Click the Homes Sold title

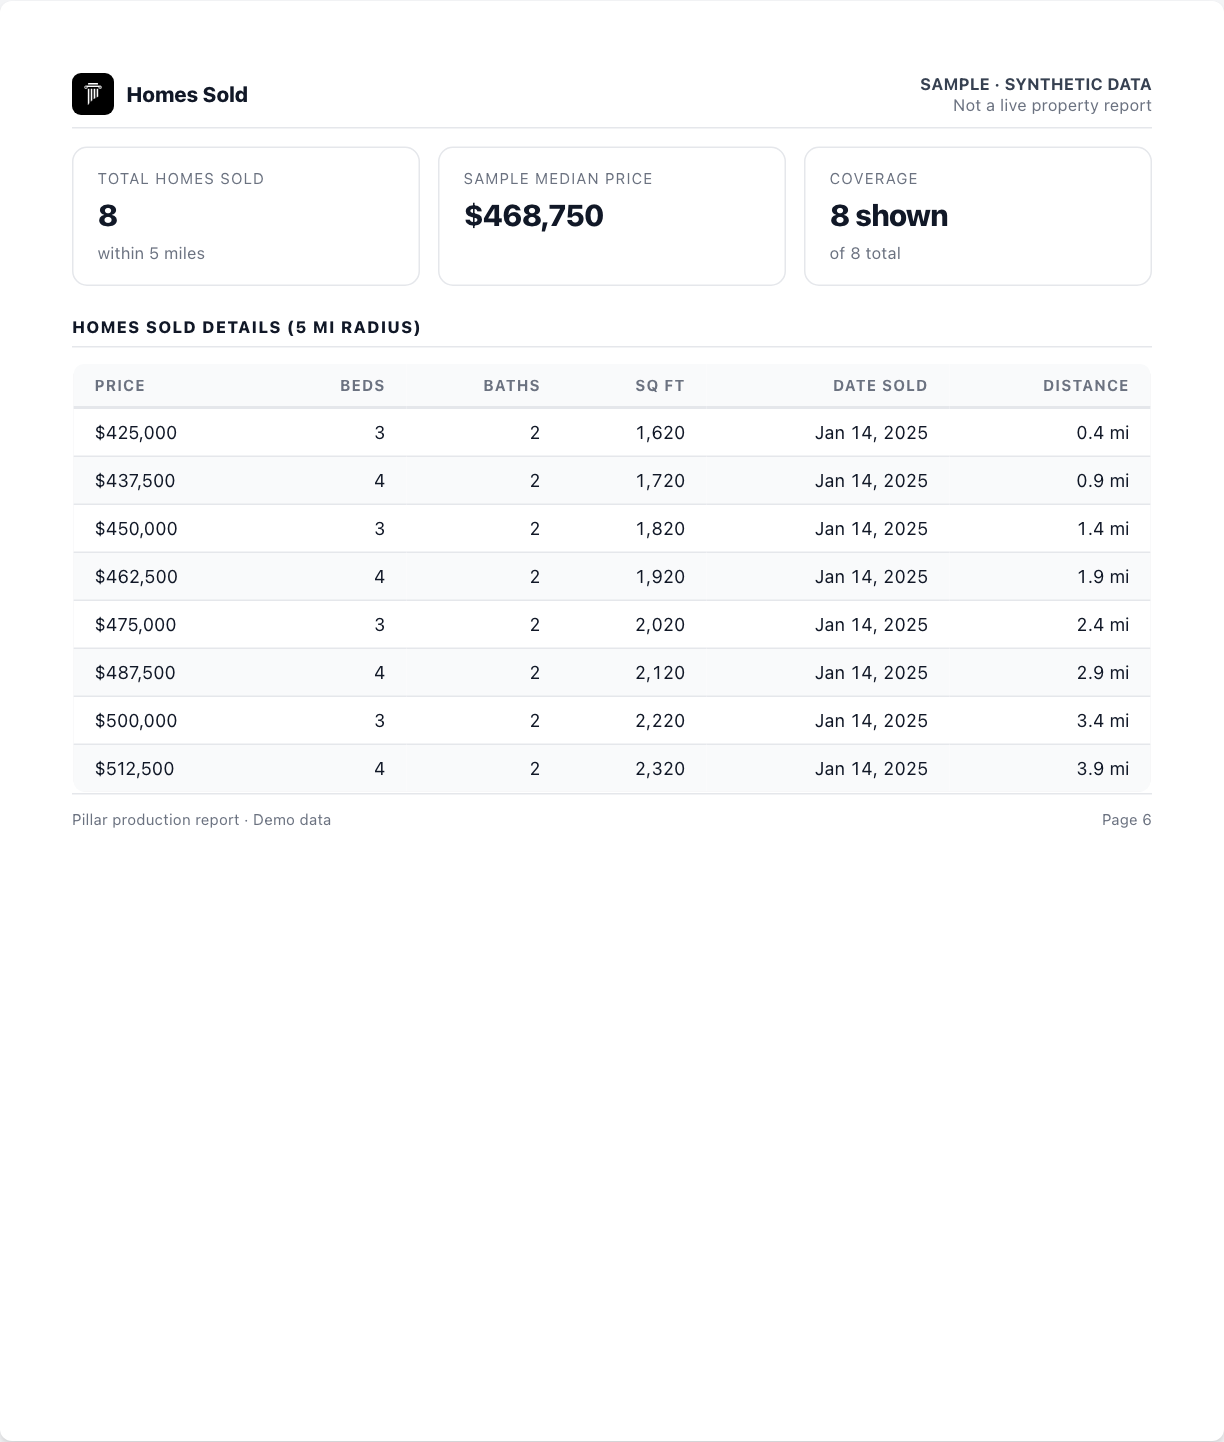point(187,95)
